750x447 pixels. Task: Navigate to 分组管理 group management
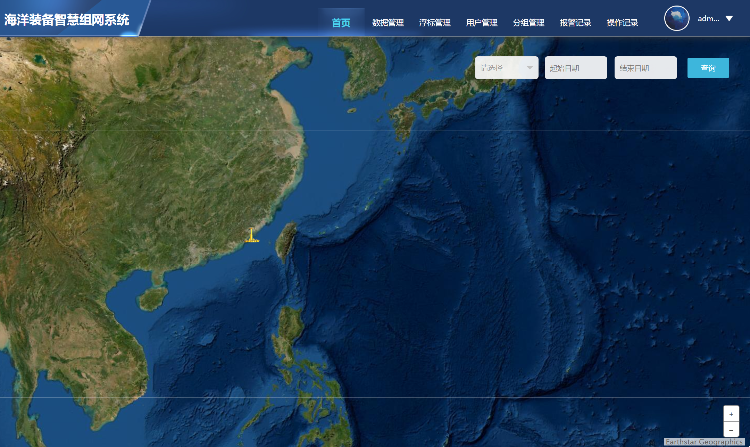click(528, 22)
